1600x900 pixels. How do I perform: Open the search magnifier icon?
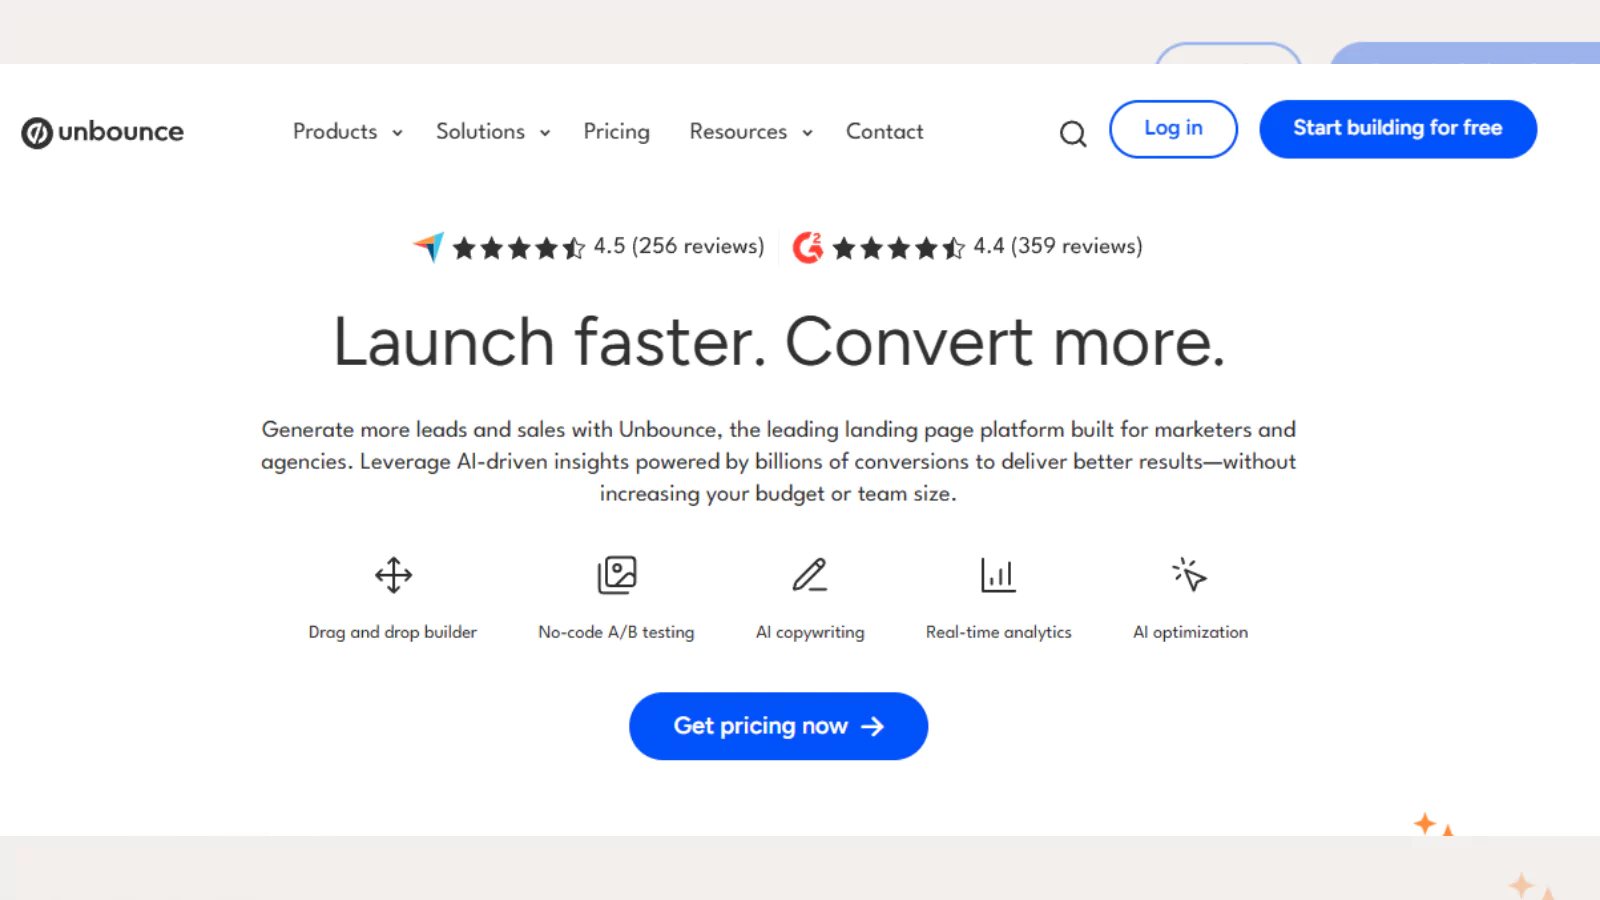pos(1073,133)
